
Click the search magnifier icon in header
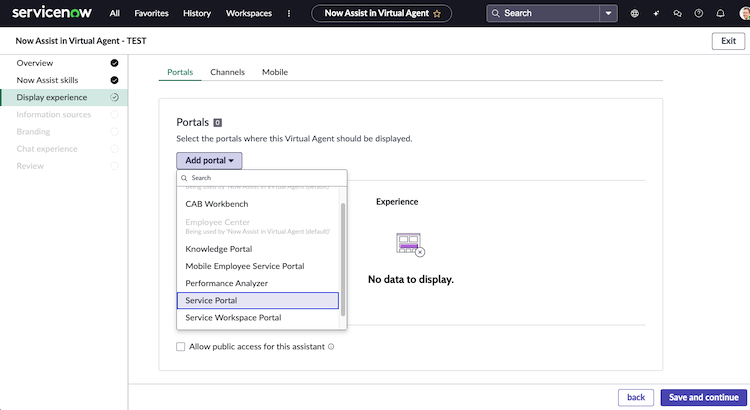point(496,13)
